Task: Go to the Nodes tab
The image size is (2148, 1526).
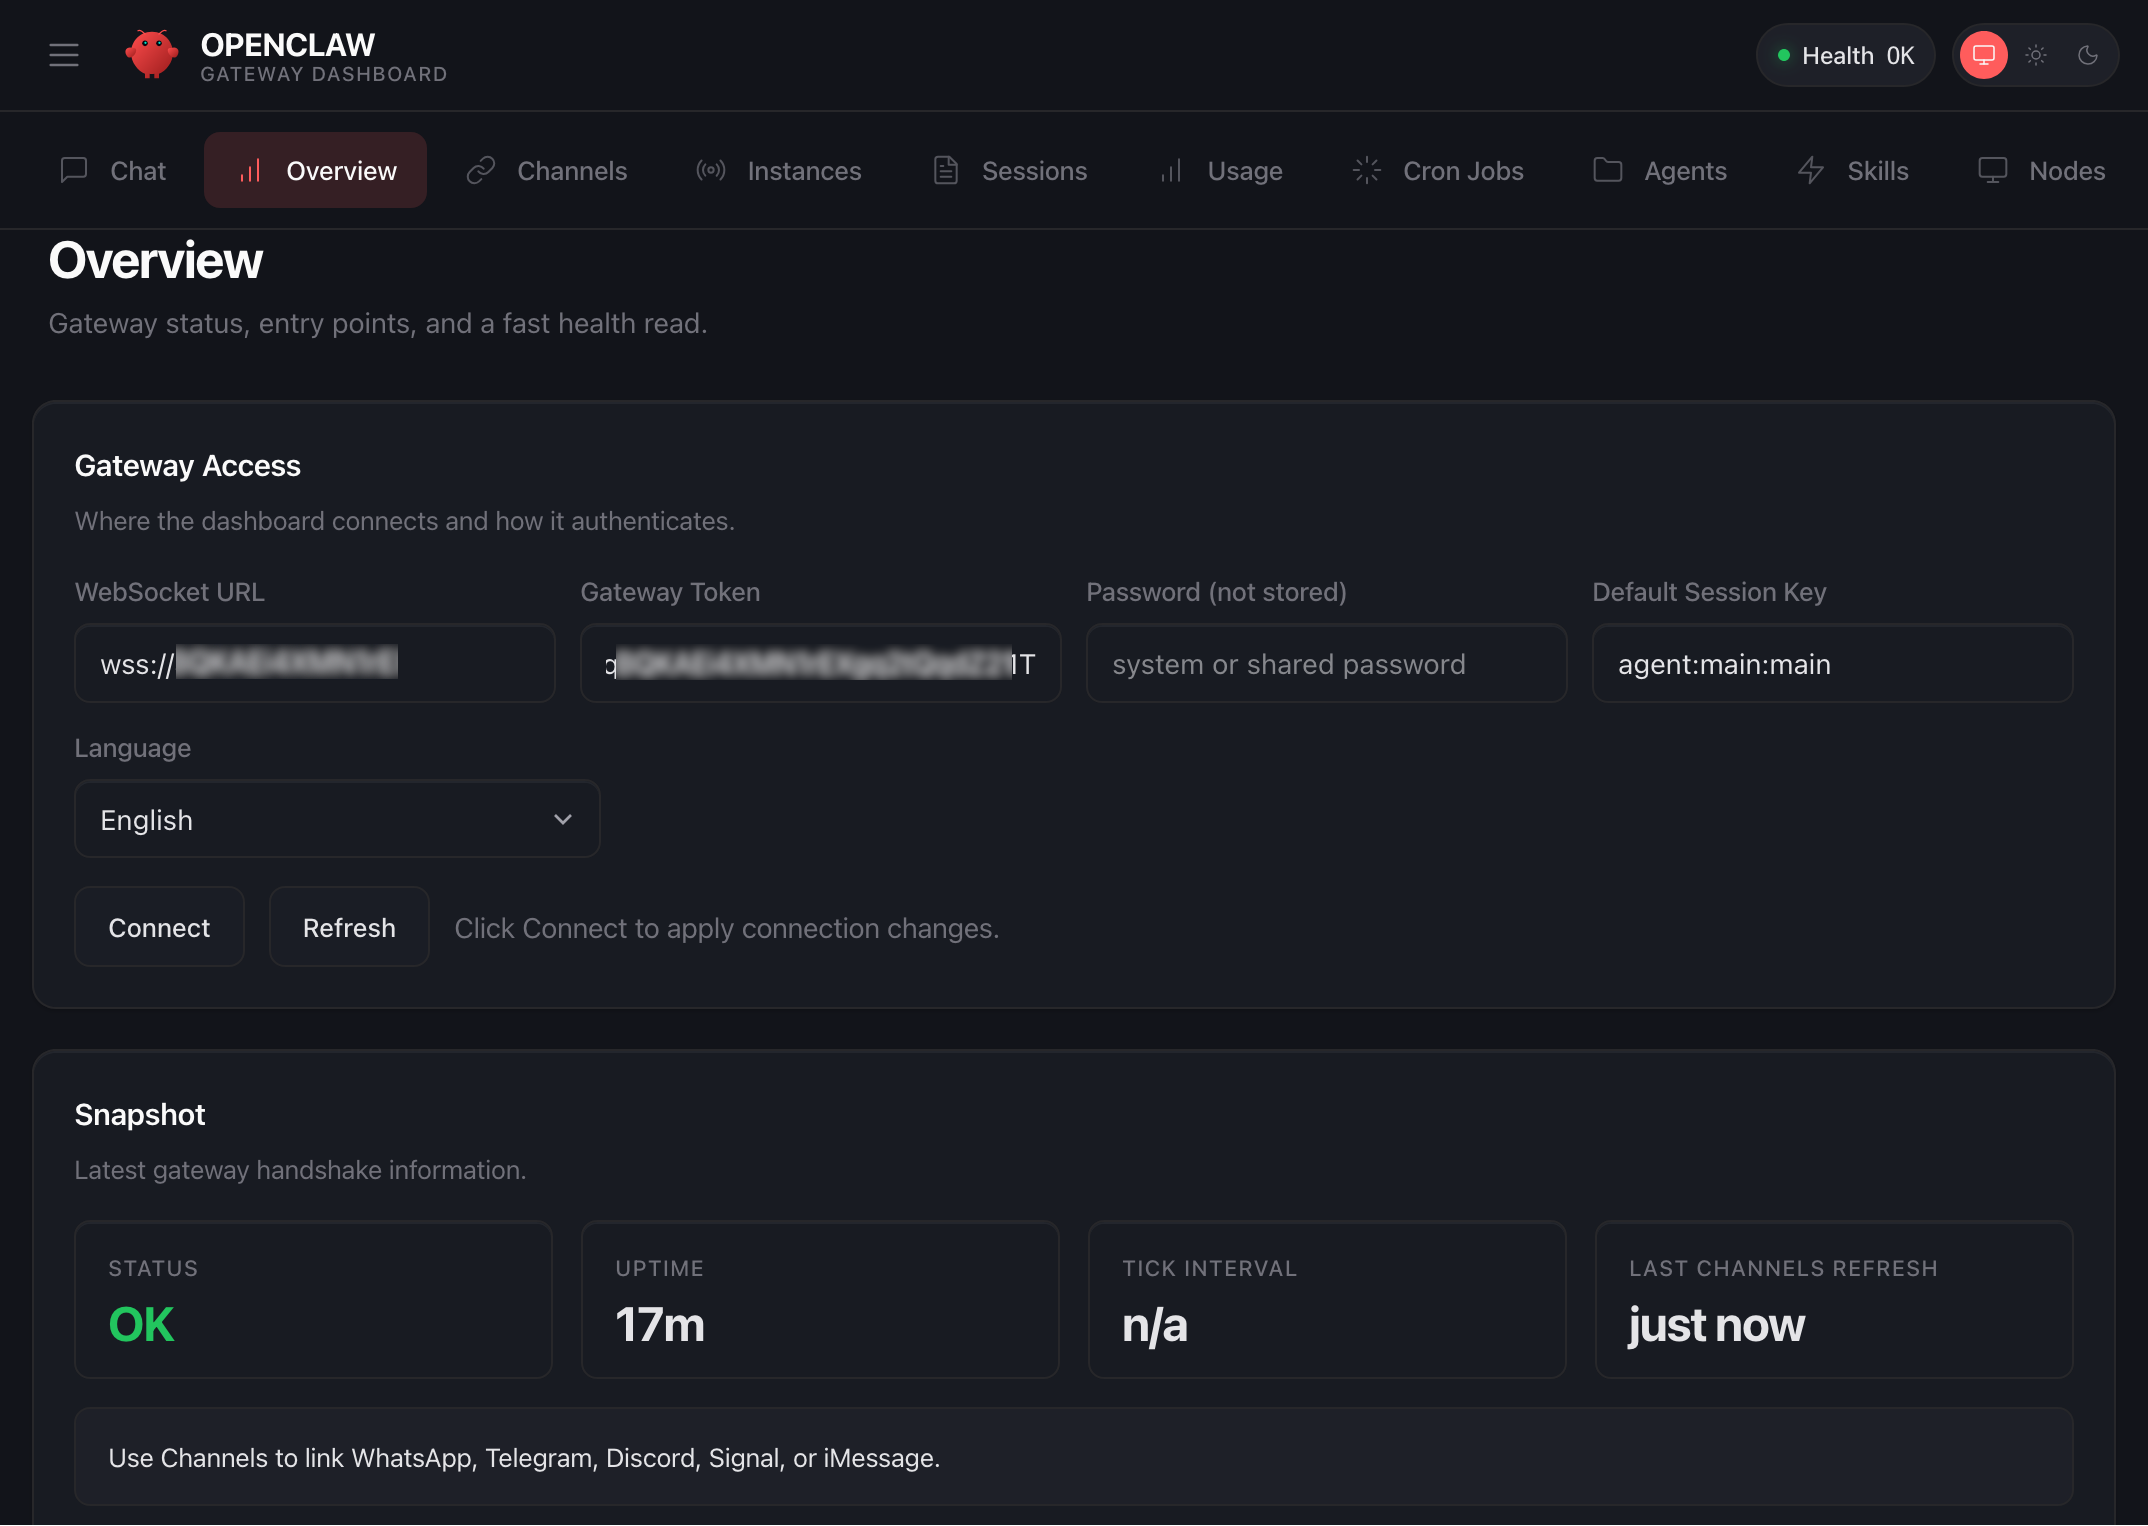Action: coord(2042,170)
